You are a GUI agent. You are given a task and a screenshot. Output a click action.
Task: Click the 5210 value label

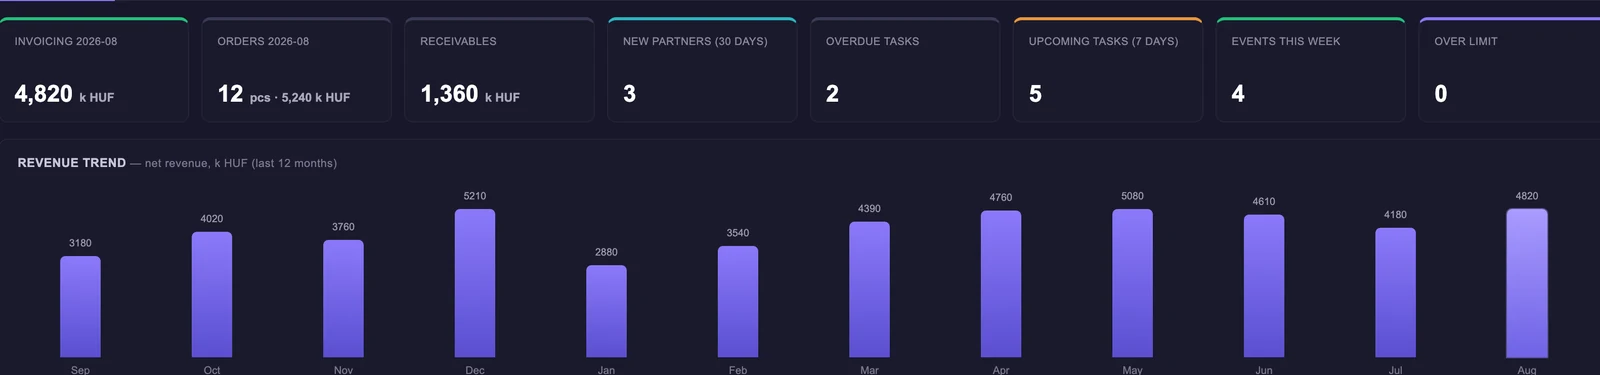click(475, 196)
